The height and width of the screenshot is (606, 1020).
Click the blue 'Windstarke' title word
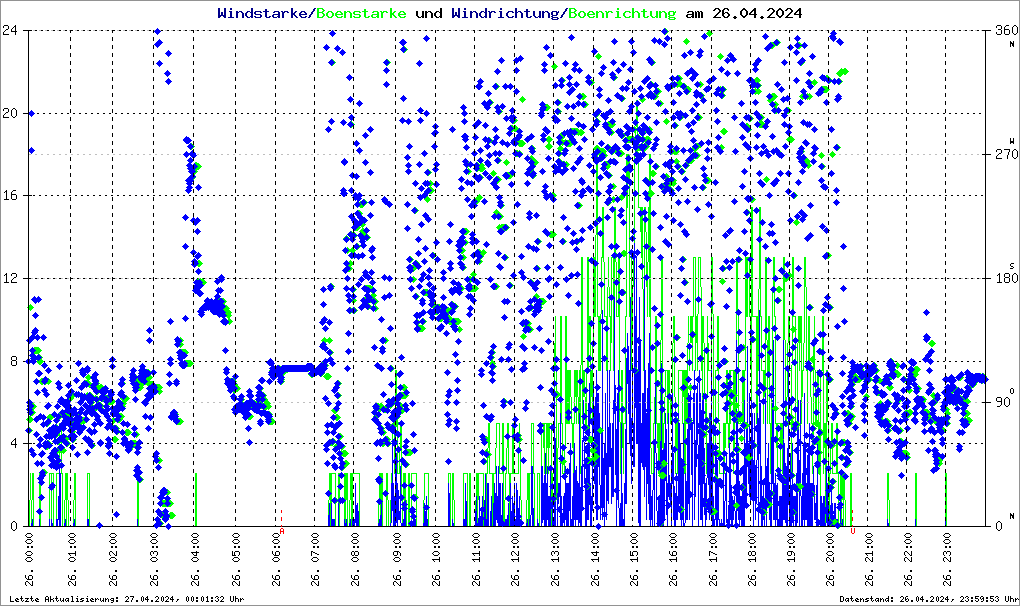click(x=262, y=13)
